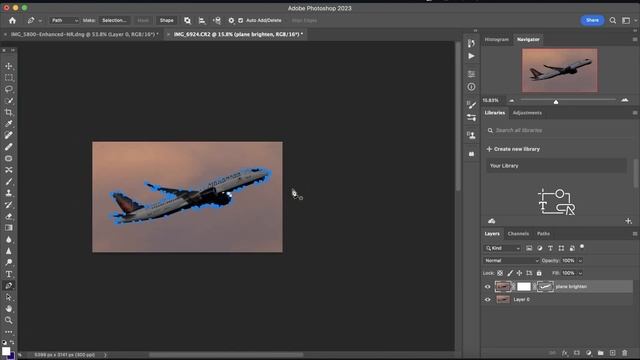640x360 pixels.
Task: Open the Path mode dropdown
Action: (64, 20)
